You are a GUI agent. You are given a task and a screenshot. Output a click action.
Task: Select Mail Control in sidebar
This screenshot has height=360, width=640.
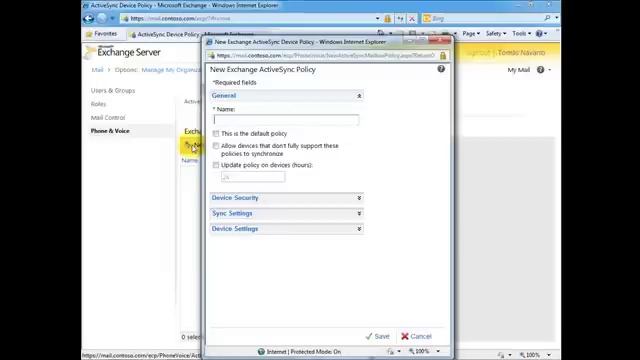tap(108, 118)
